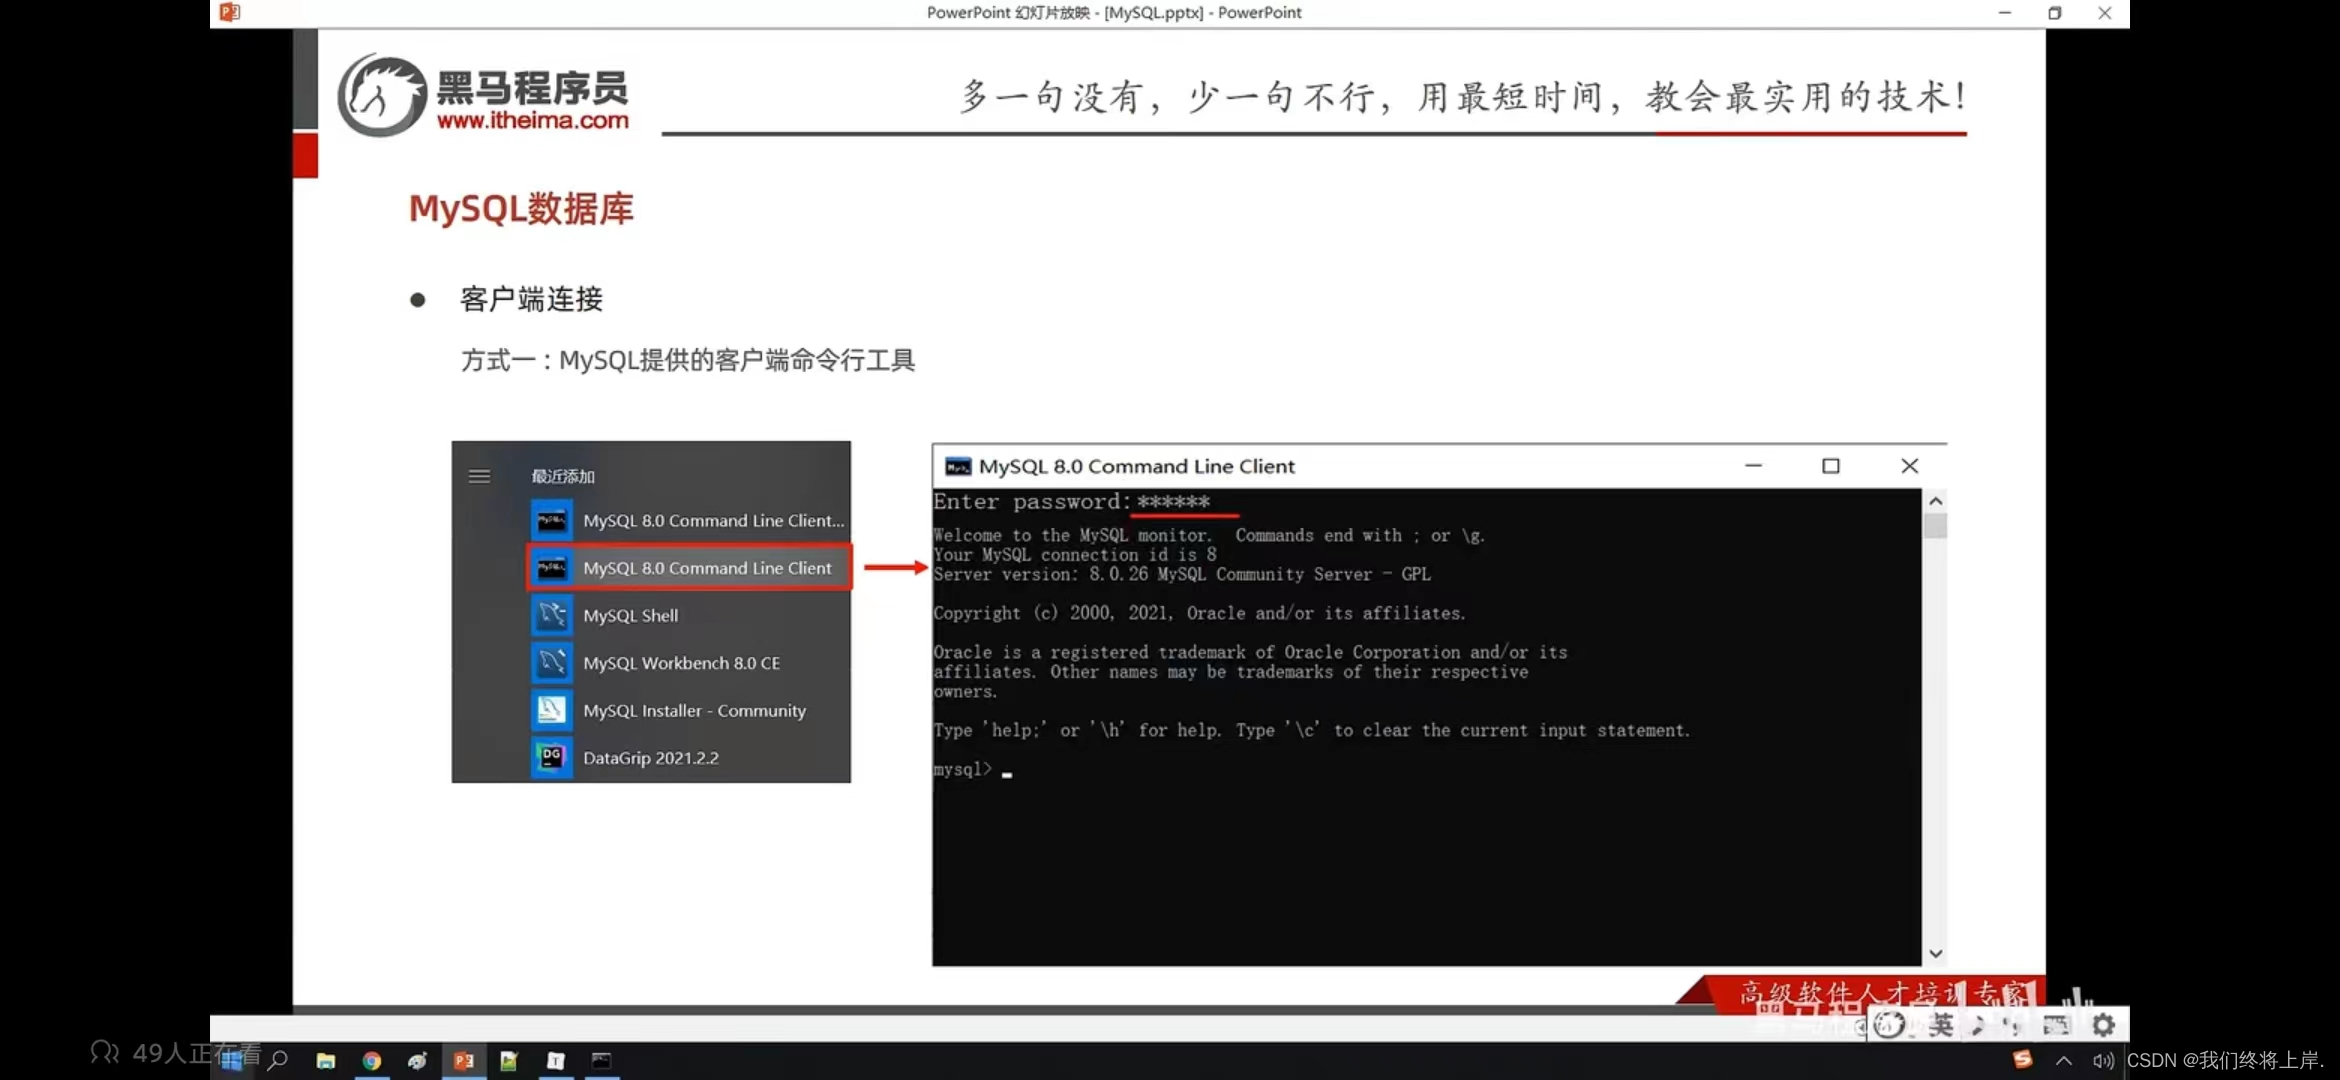Select MySQL Installer - Community entry

click(690, 711)
